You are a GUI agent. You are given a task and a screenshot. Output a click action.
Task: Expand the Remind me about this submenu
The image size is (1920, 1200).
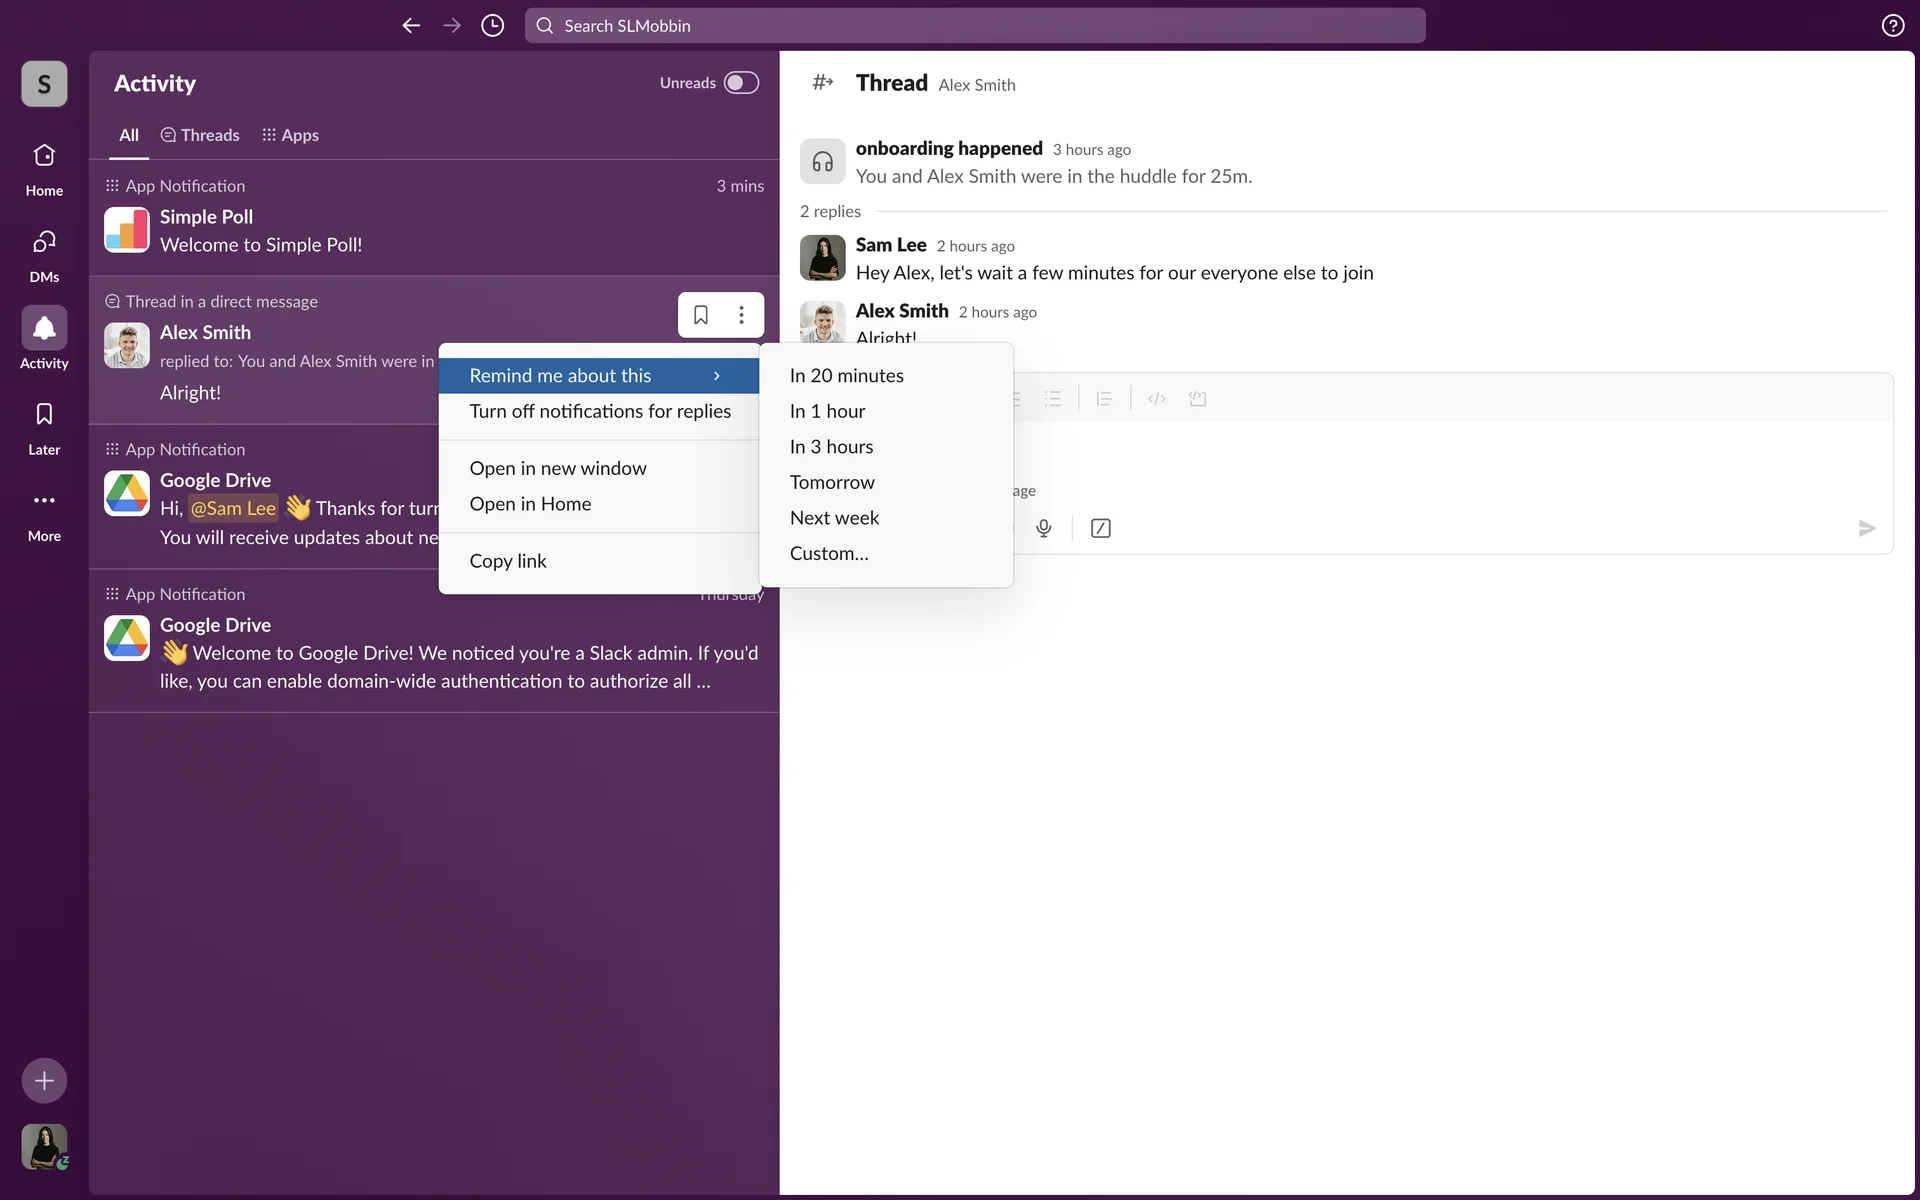598,376
